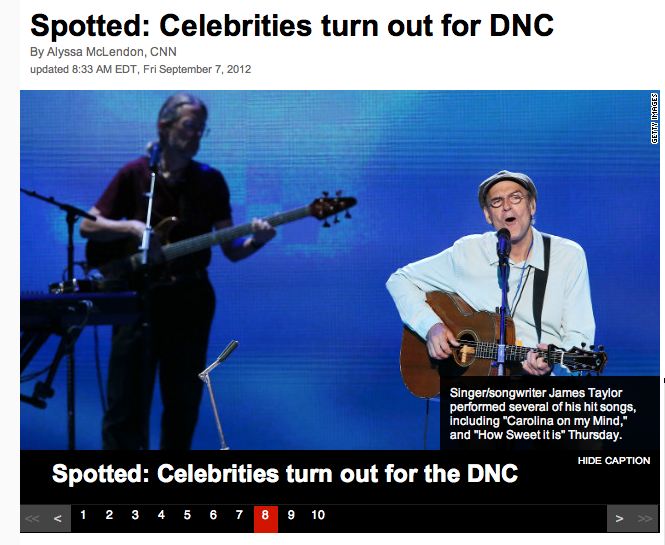
Task: Open slide 9 of the gallery
Action: (x=291, y=515)
